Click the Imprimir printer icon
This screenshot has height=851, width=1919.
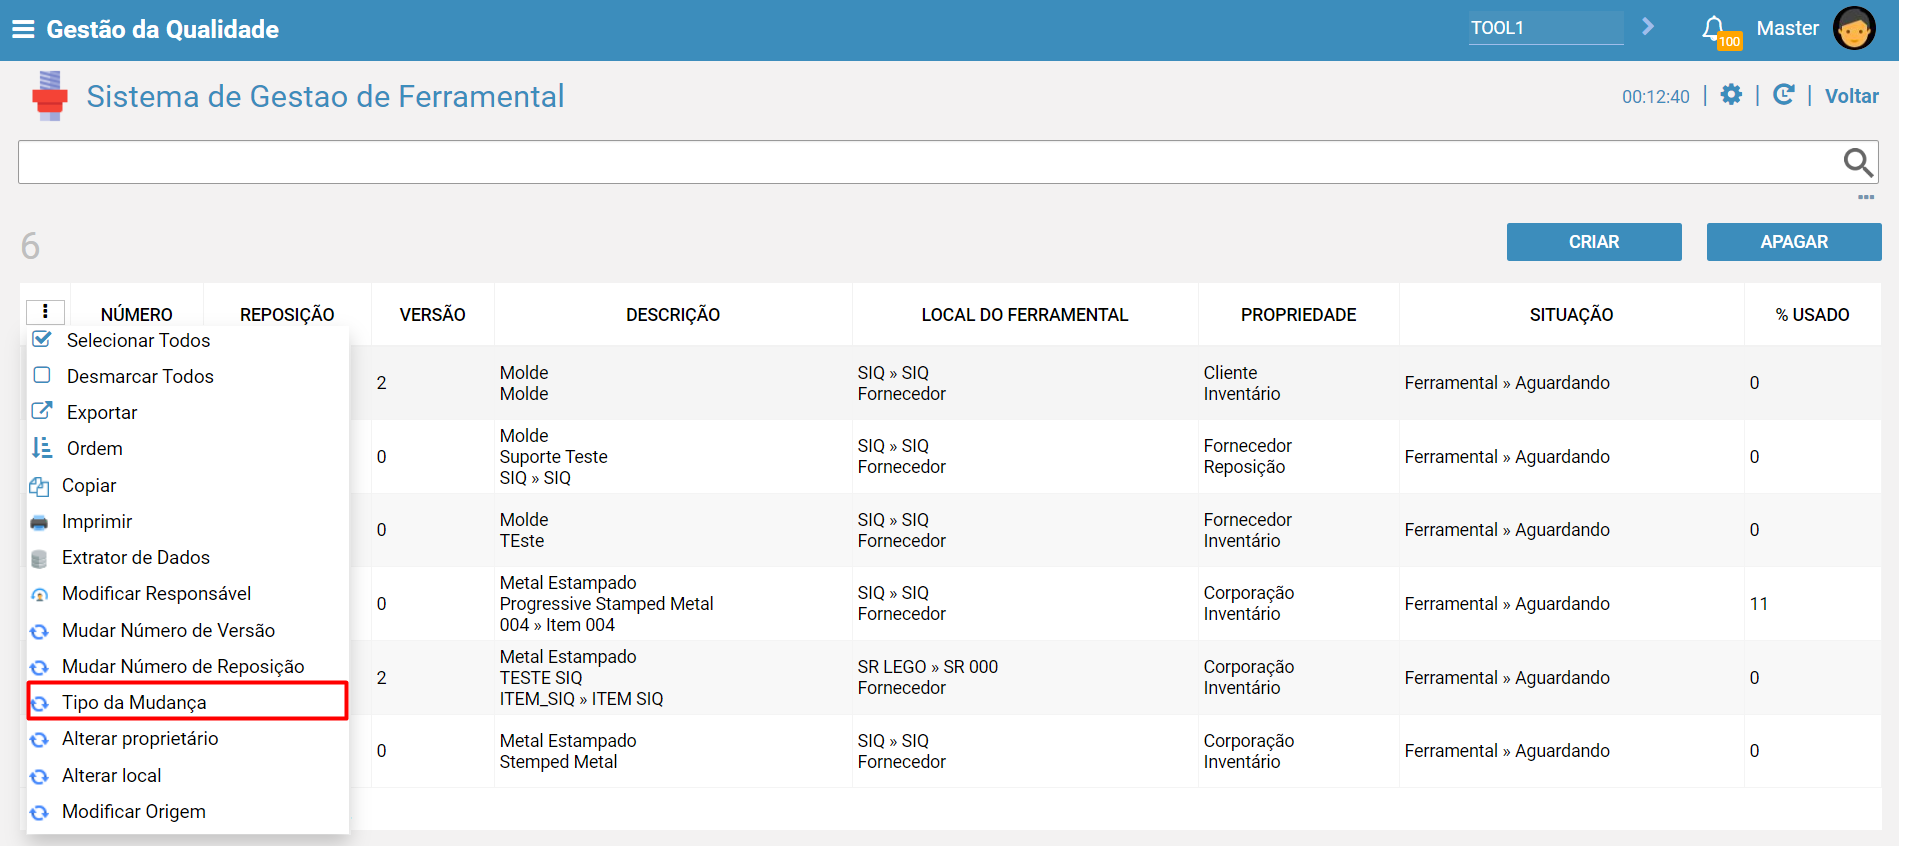point(39,522)
